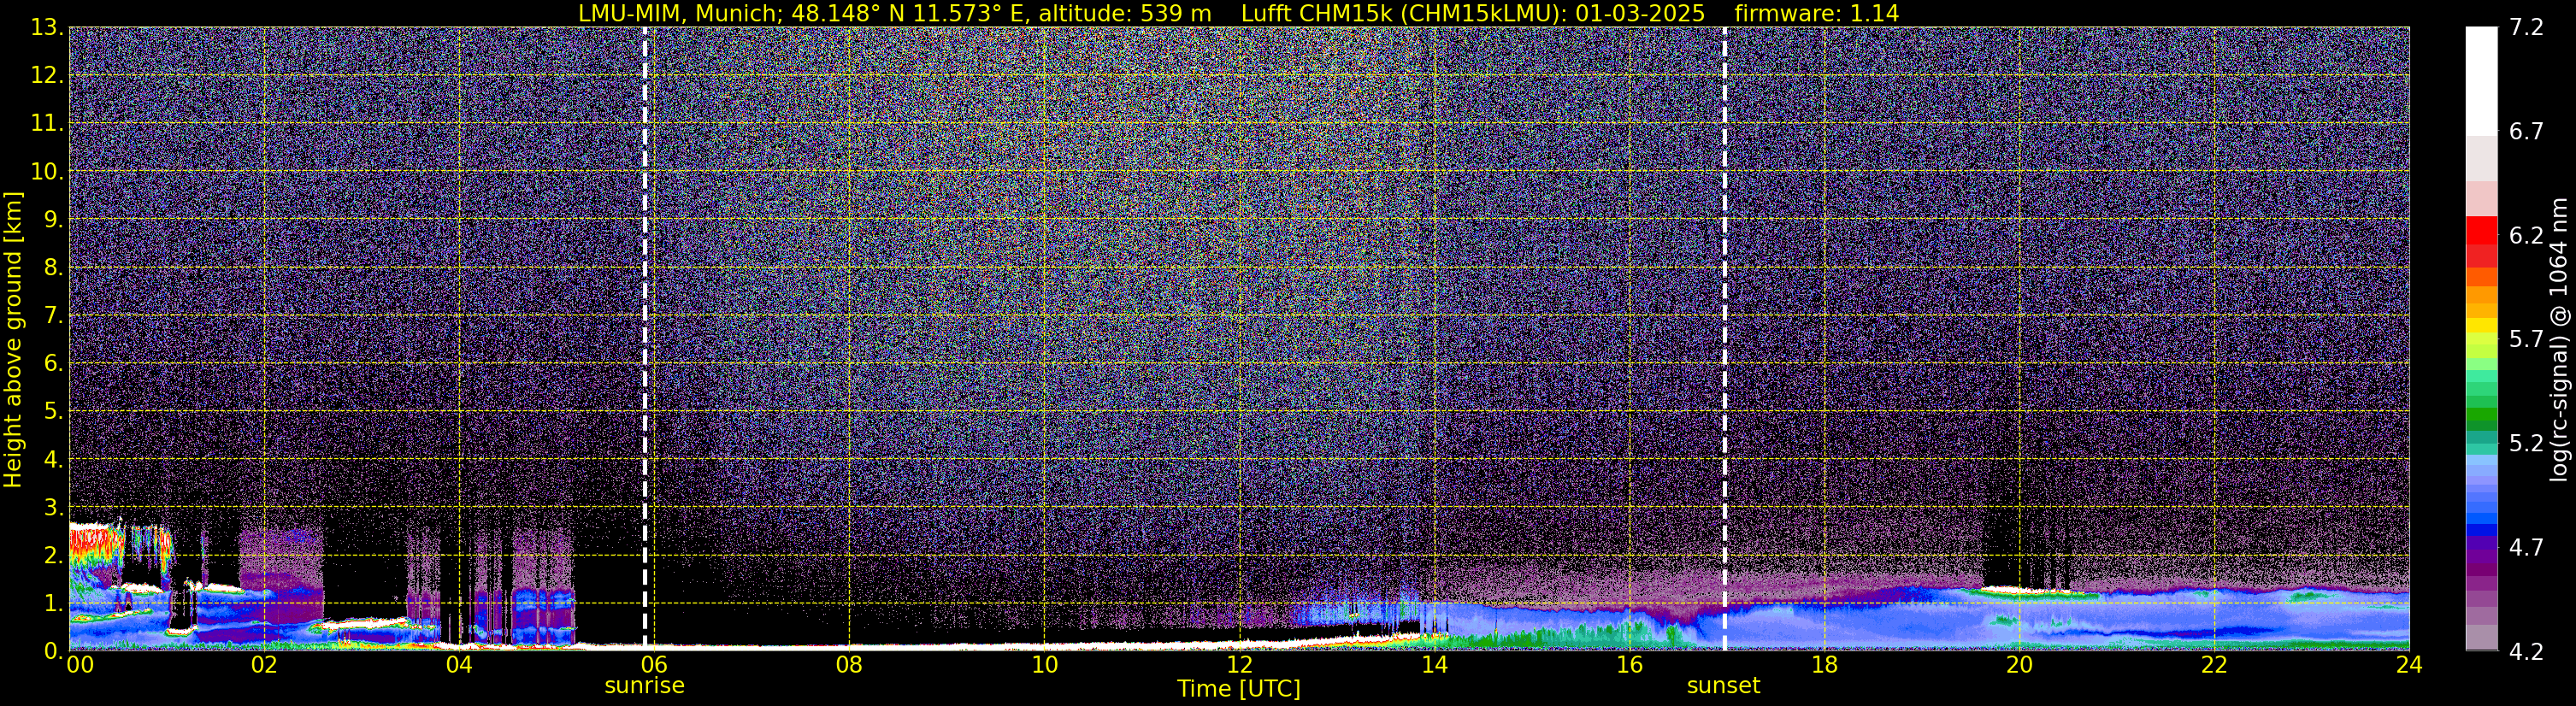2576x706 pixels.
Task: Click the x-axis tick label 00
Action: pyautogui.click(x=80, y=665)
